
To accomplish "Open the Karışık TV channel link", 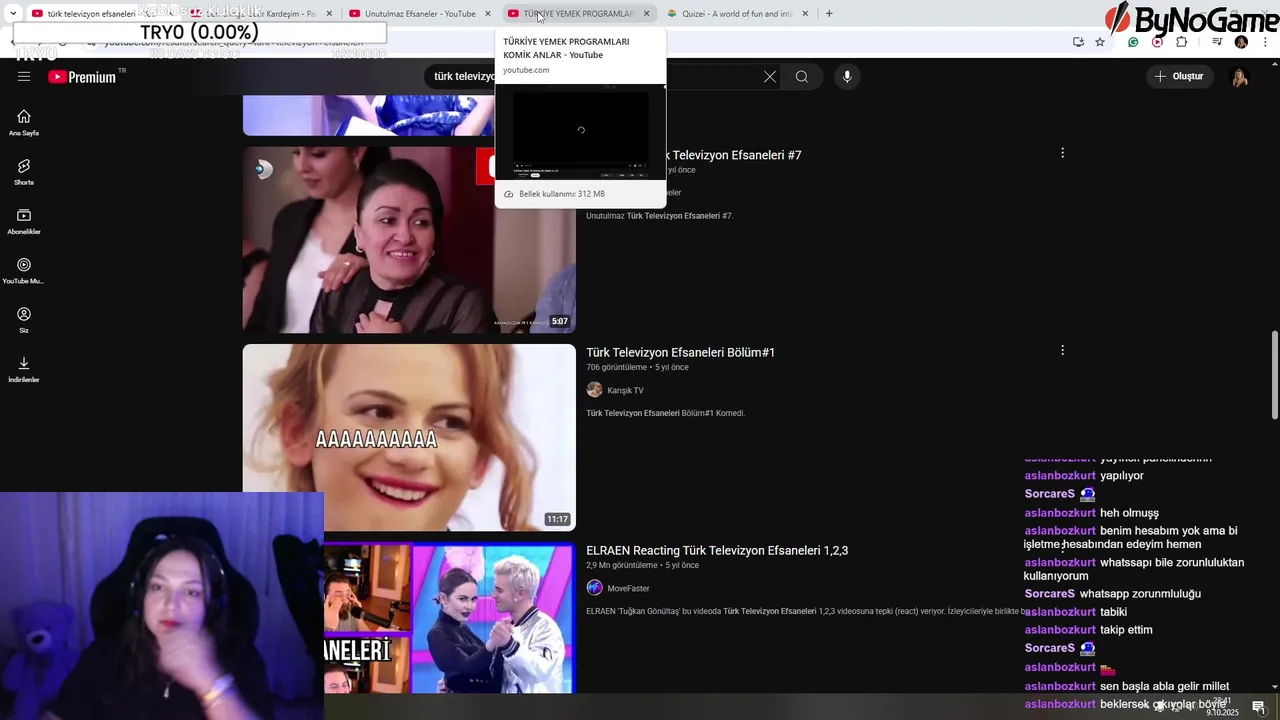I will point(625,390).
